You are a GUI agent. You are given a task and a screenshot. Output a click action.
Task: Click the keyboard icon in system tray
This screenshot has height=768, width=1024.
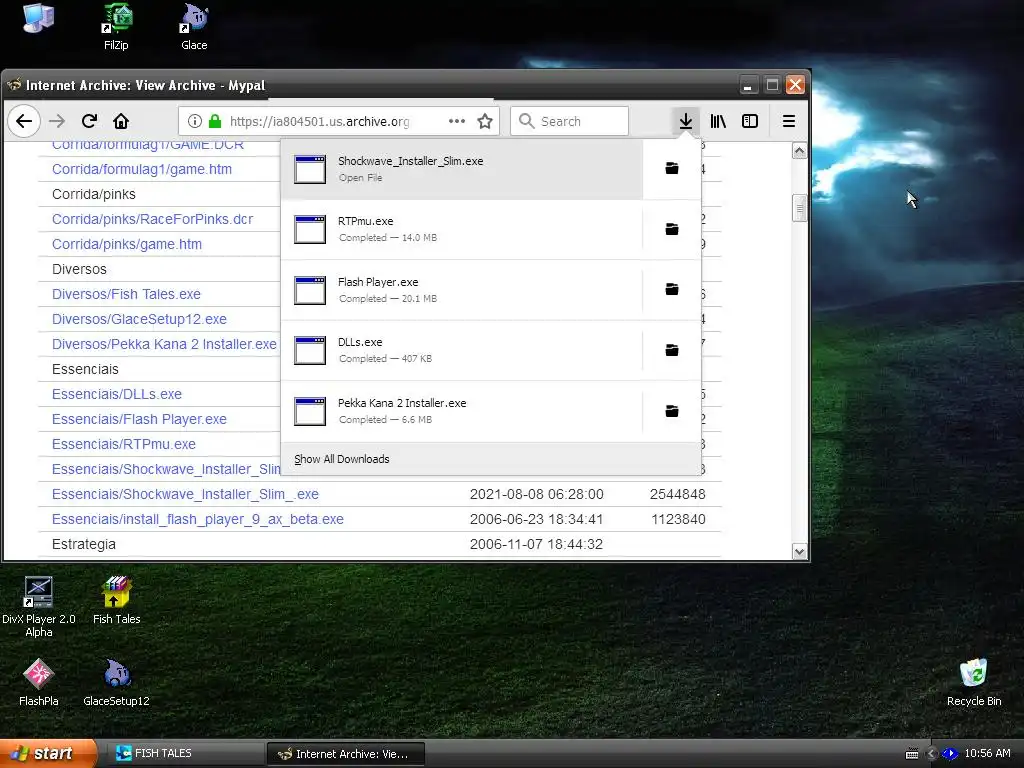pyautogui.click(x=912, y=754)
